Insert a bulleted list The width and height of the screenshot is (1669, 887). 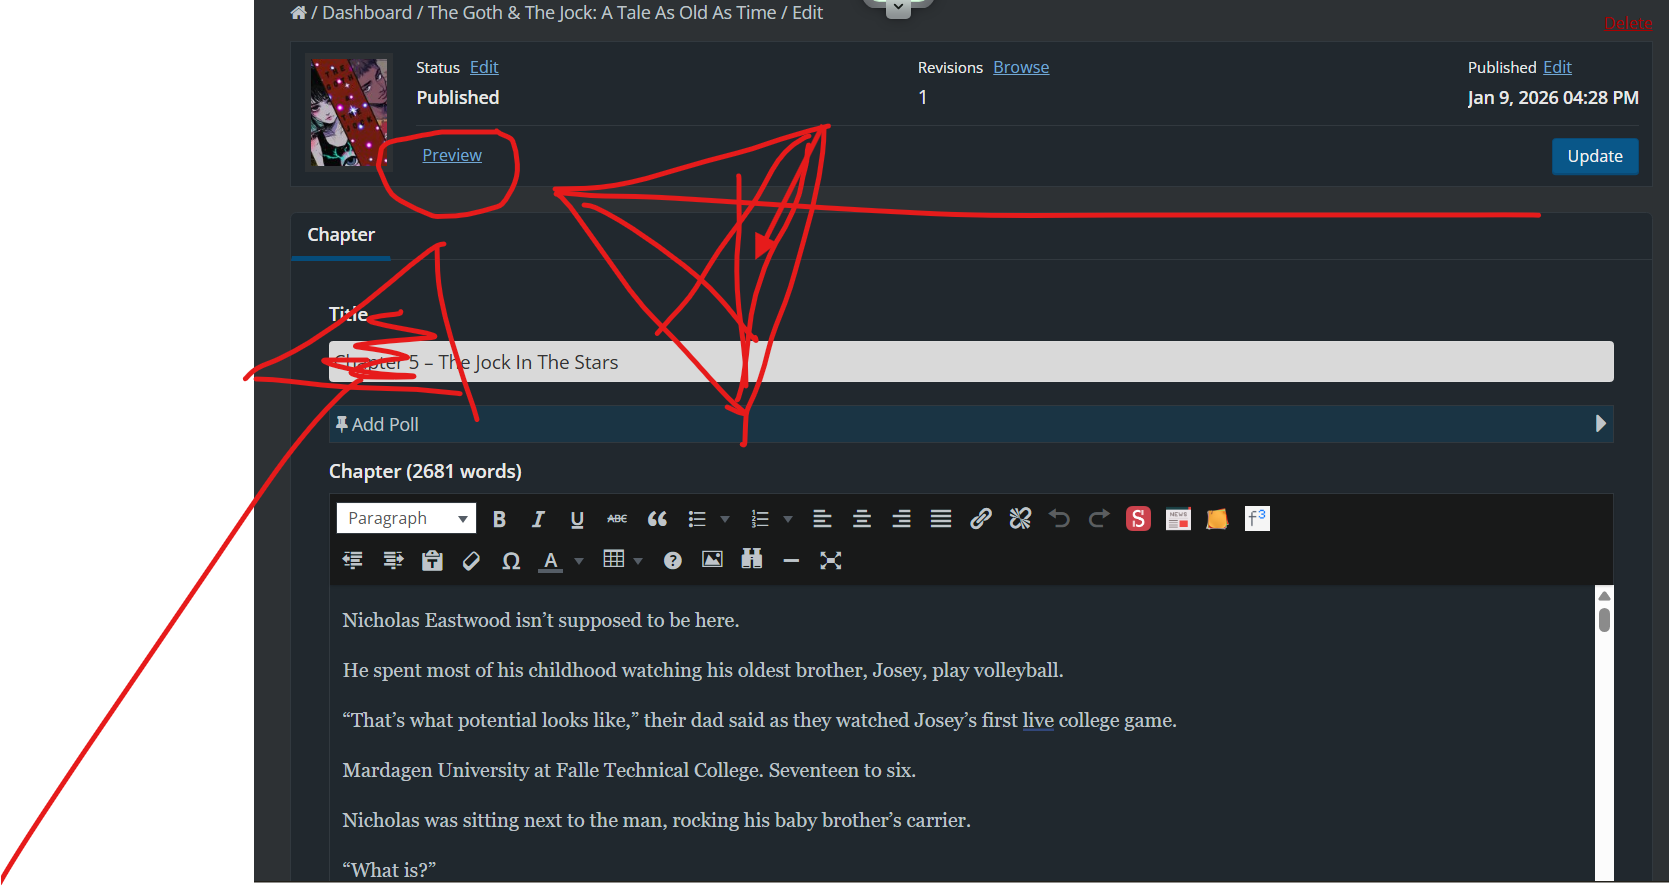(x=697, y=519)
